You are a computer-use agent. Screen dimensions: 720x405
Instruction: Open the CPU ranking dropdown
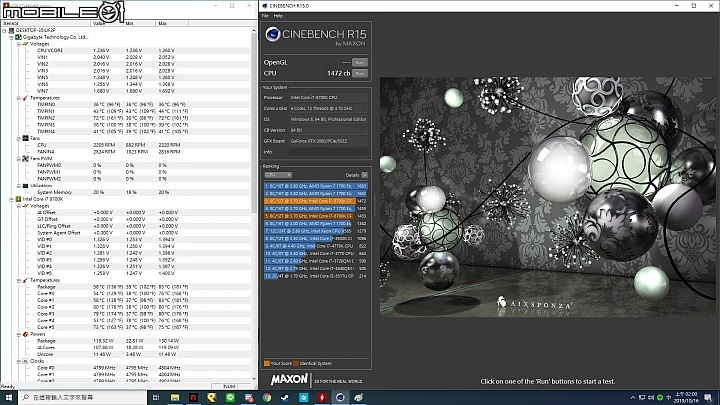[x=278, y=175]
